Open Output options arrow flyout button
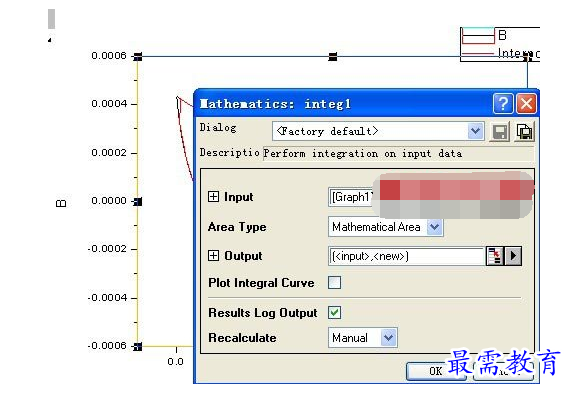 [x=513, y=256]
